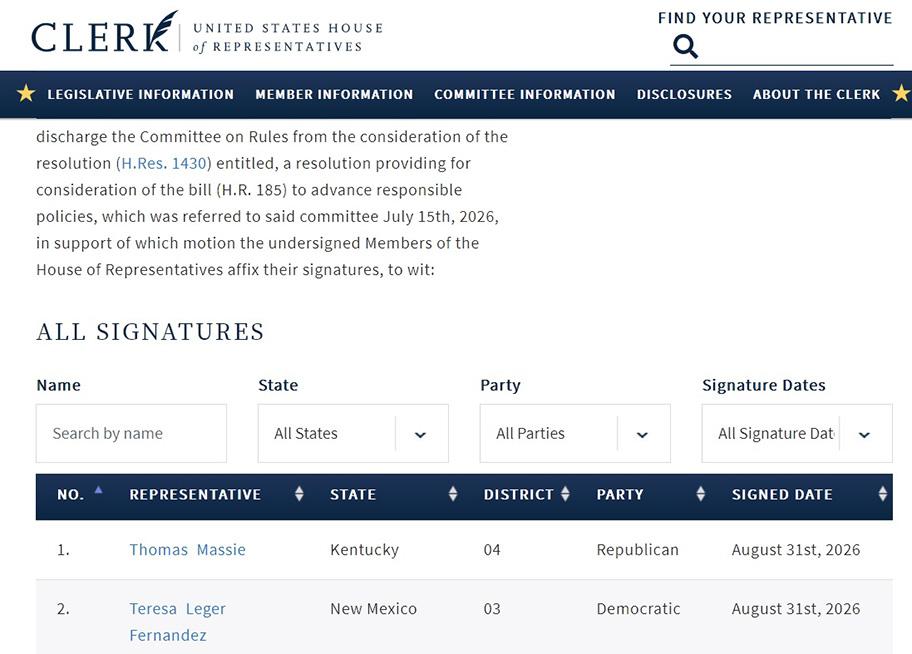The width and height of the screenshot is (912, 654).
Task: Sort by Signed Date column arrows
Action: pyautogui.click(x=882, y=494)
